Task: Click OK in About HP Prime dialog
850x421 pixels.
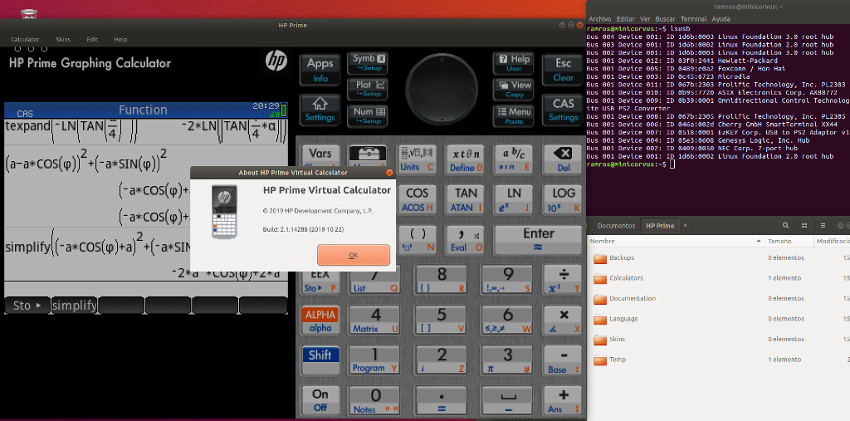Action: [x=353, y=255]
